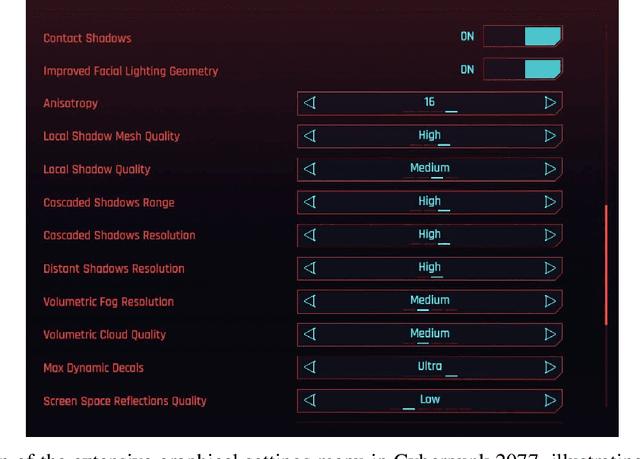Click right arrow for Anisotropy
640x459 pixels.
pos(550,103)
